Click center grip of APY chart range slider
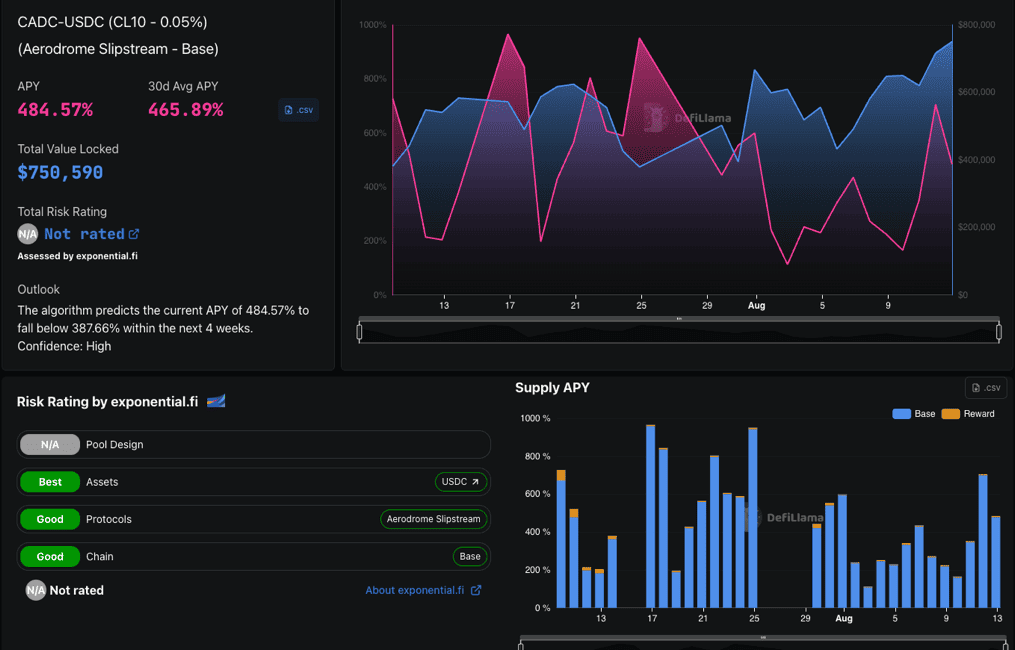The width and height of the screenshot is (1015, 650). [679, 319]
